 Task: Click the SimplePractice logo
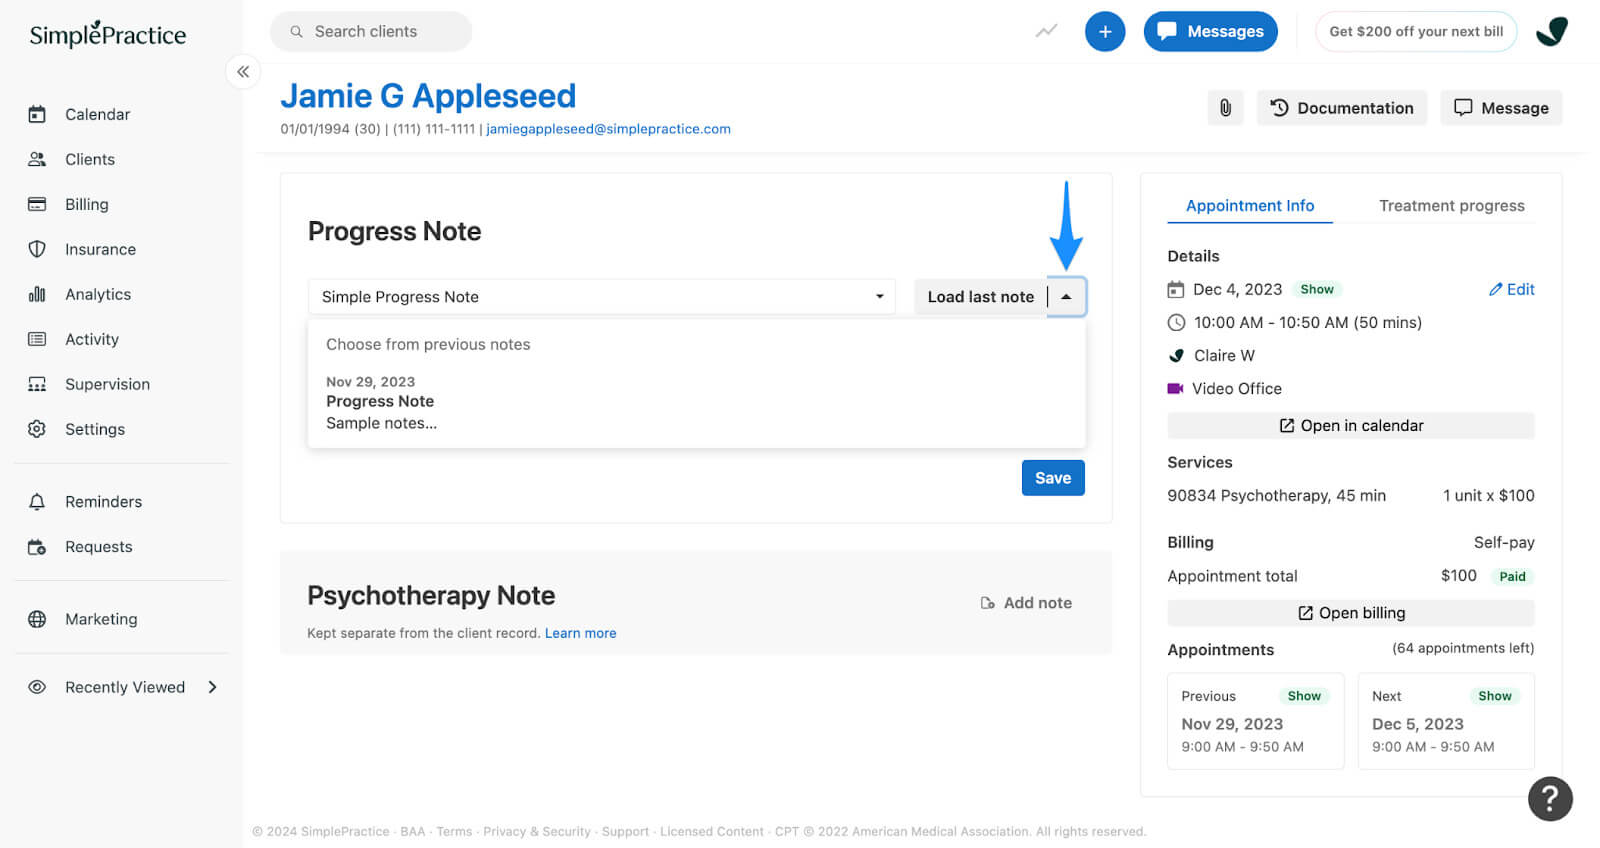(x=108, y=34)
